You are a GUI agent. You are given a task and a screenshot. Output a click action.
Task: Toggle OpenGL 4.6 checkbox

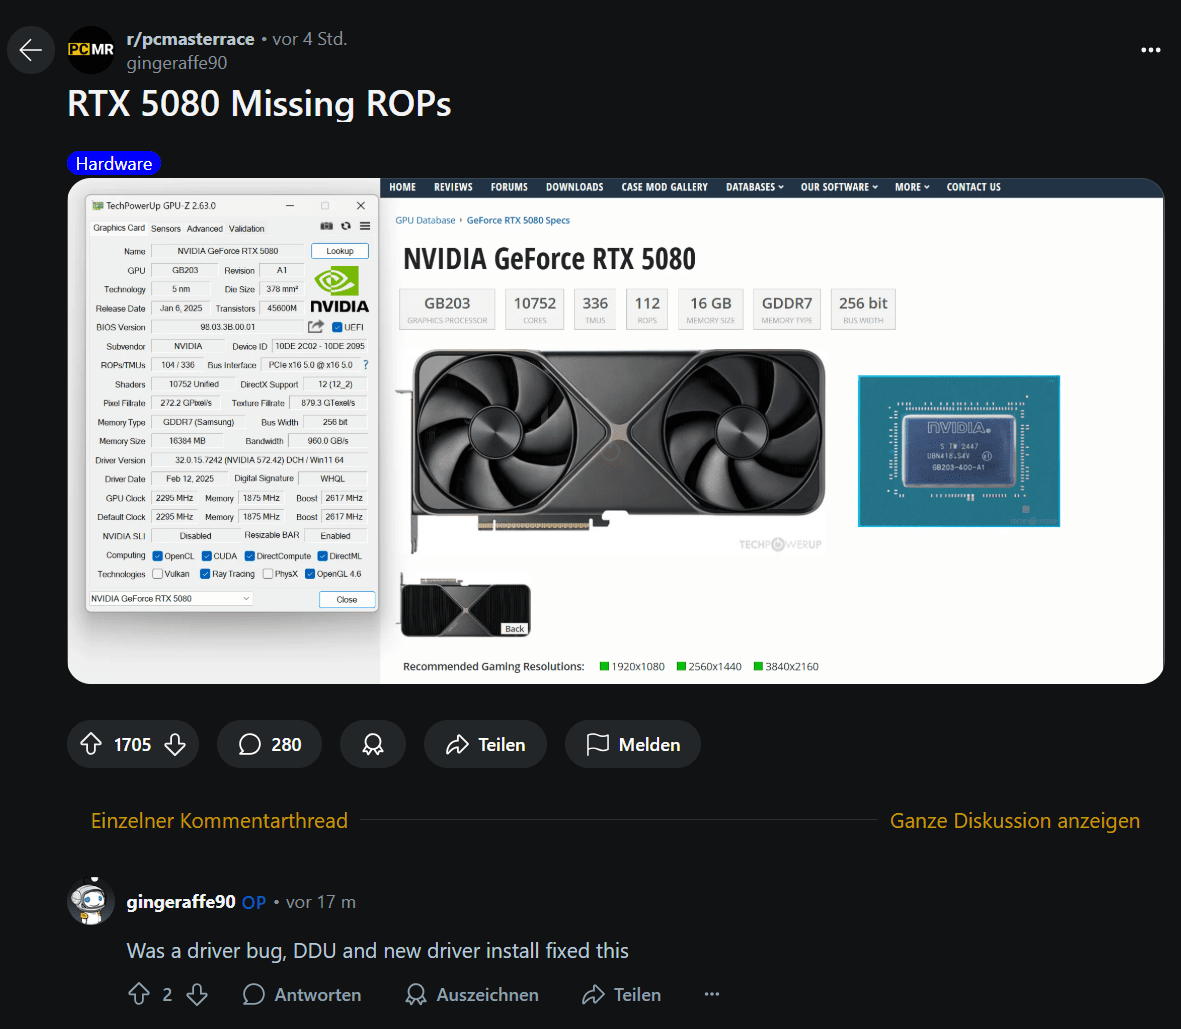(310, 574)
